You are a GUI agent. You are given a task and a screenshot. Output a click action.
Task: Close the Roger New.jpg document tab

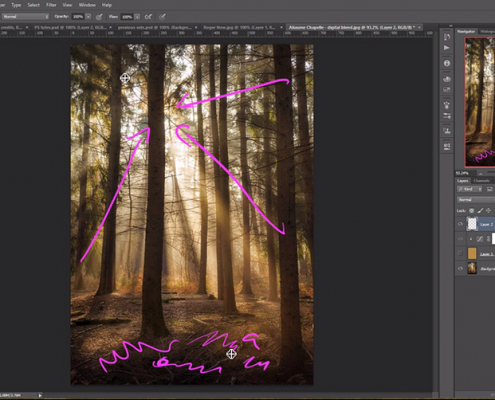(x=281, y=27)
